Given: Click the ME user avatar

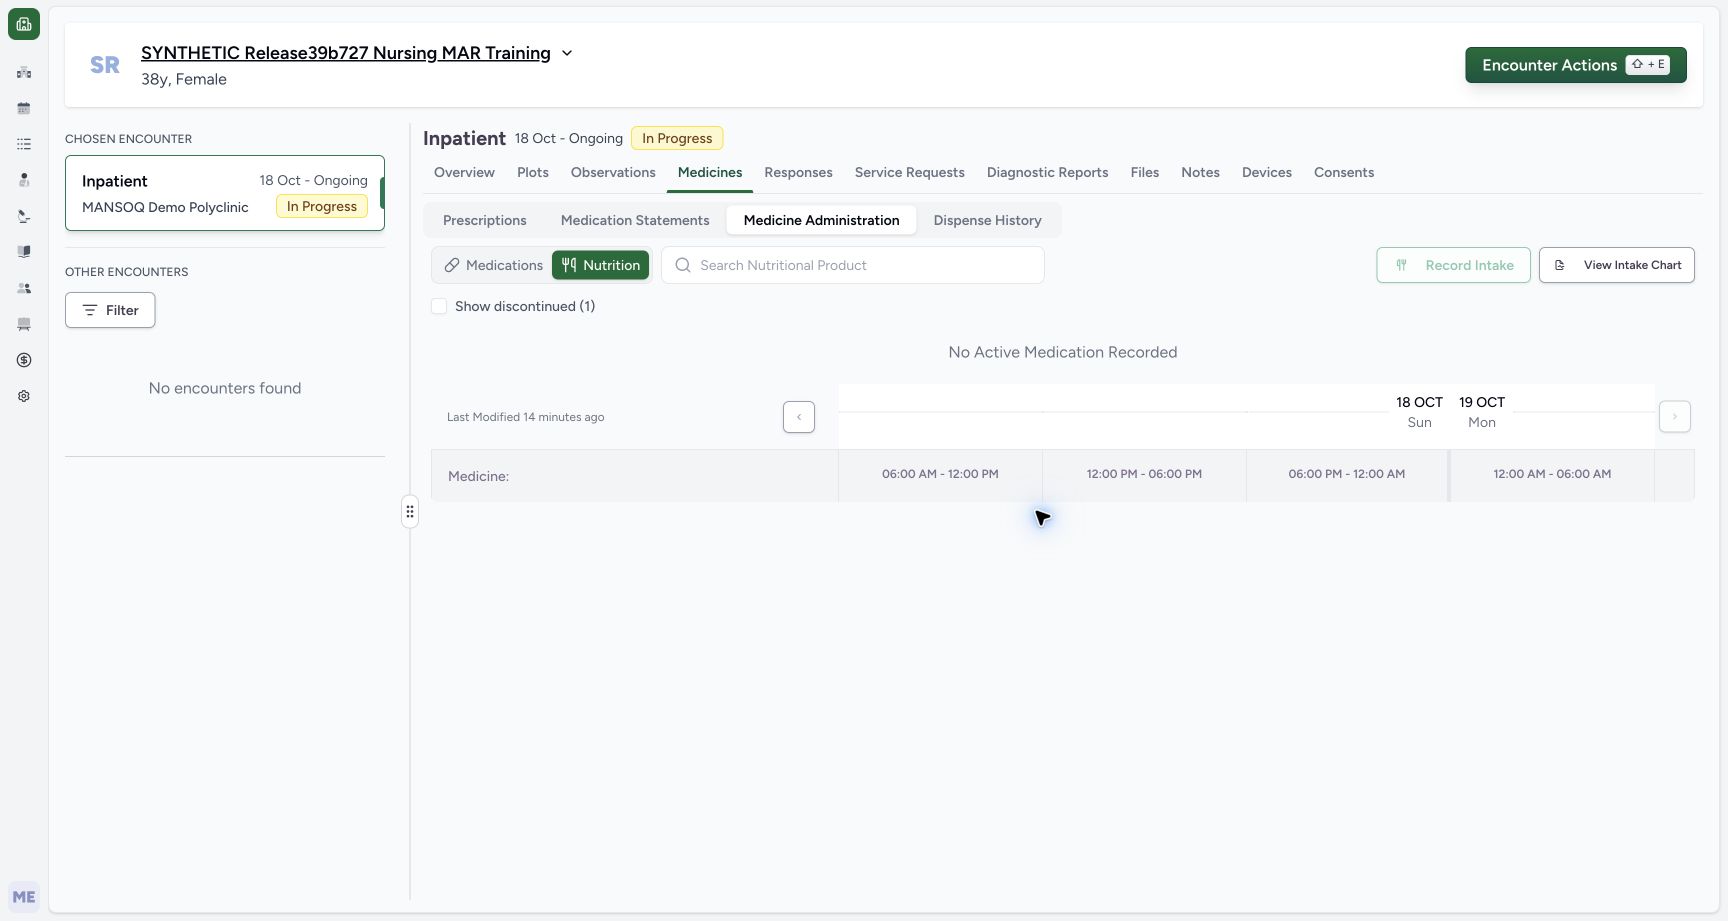Looking at the screenshot, I should tap(24, 897).
